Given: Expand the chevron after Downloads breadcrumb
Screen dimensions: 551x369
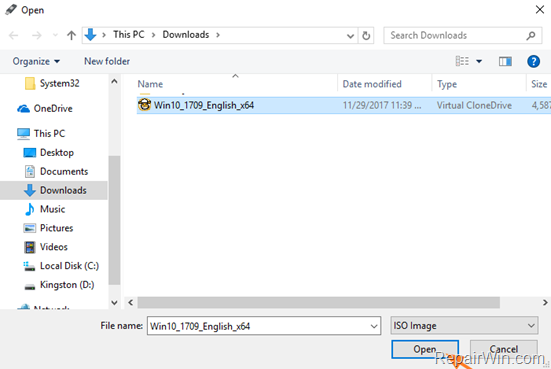Looking at the screenshot, I should click(218, 35).
